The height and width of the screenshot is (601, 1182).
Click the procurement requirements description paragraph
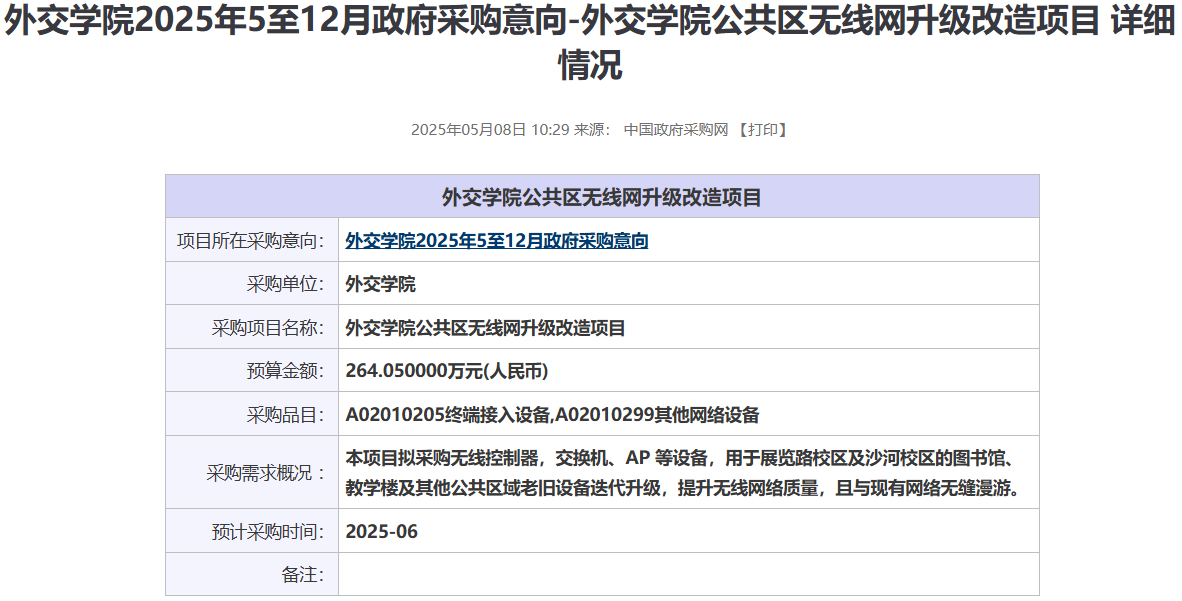682,473
